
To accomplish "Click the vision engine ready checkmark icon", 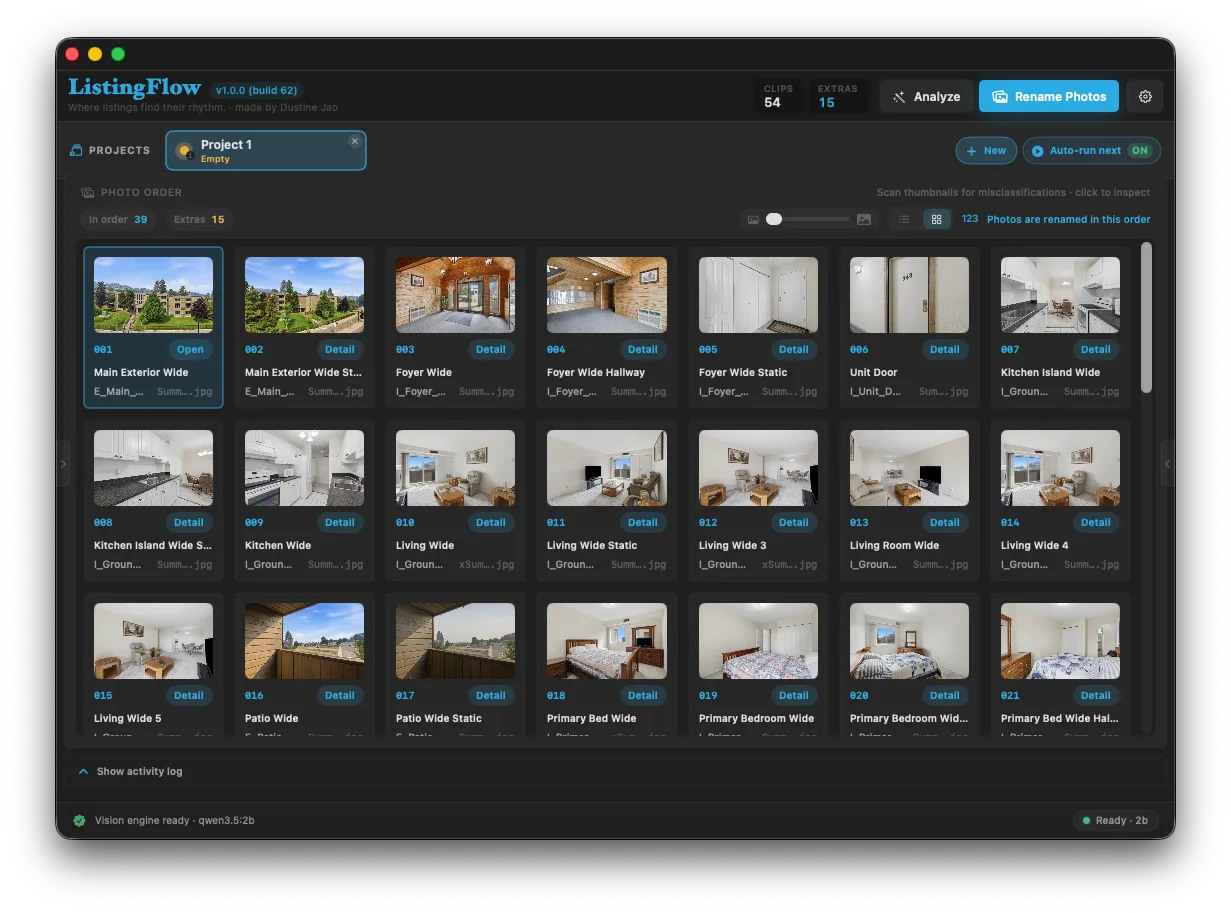I will 79,820.
